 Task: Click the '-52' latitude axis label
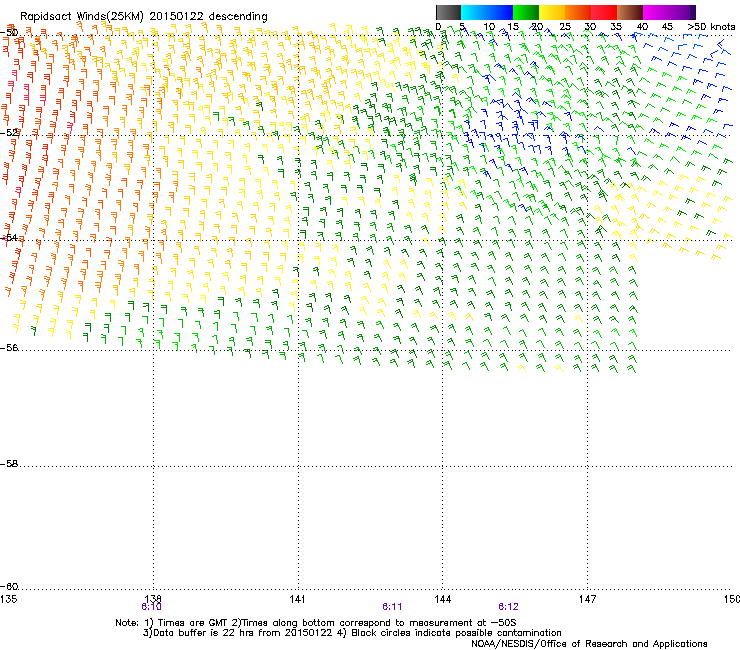coord(9,133)
